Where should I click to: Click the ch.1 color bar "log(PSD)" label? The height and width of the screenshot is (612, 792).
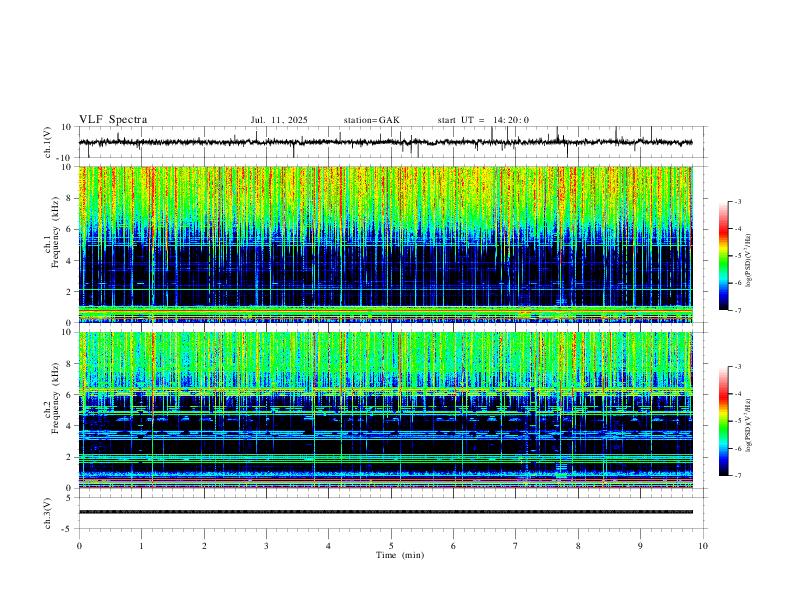tap(749, 260)
